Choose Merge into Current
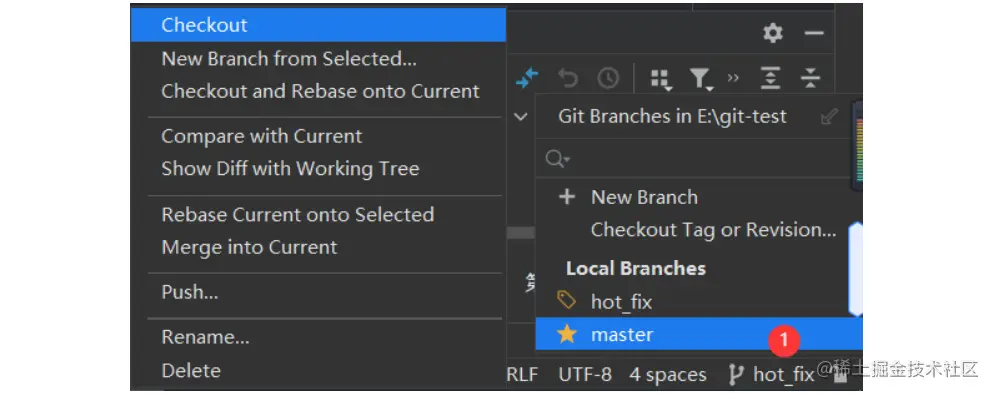The width and height of the screenshot is (993, 394). 250,247
